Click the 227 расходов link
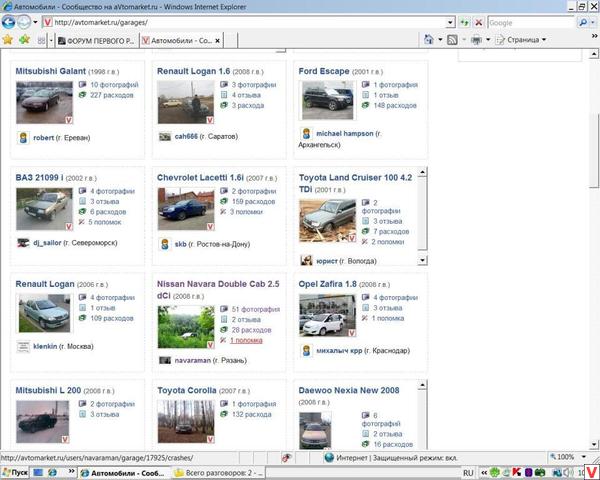This screenshot has height=480, width=600. pyautogui.click(x=112, y=95)
